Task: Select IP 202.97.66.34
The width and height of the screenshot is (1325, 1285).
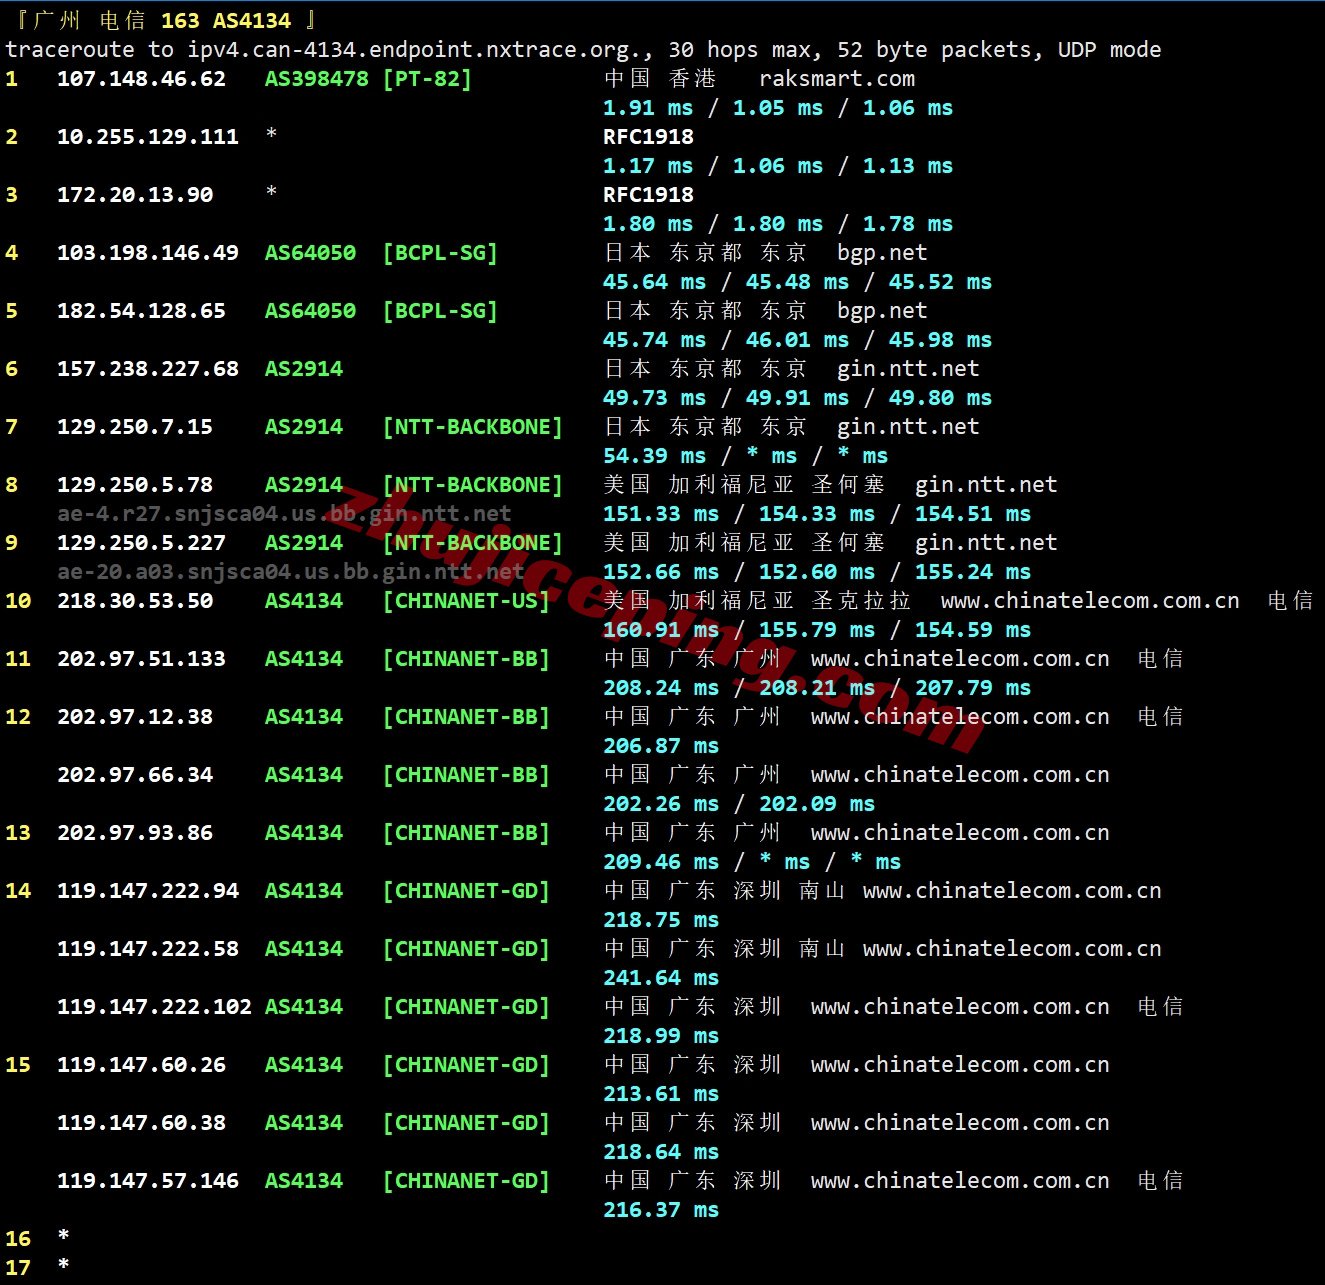Action: 135,775
